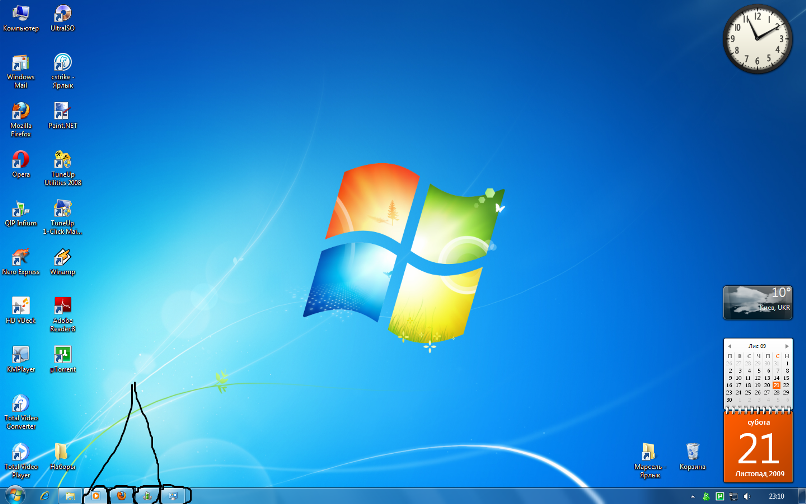Screen dimensions: 806x504
Task: Show hidden system tray icons
Action: point(692,496)
